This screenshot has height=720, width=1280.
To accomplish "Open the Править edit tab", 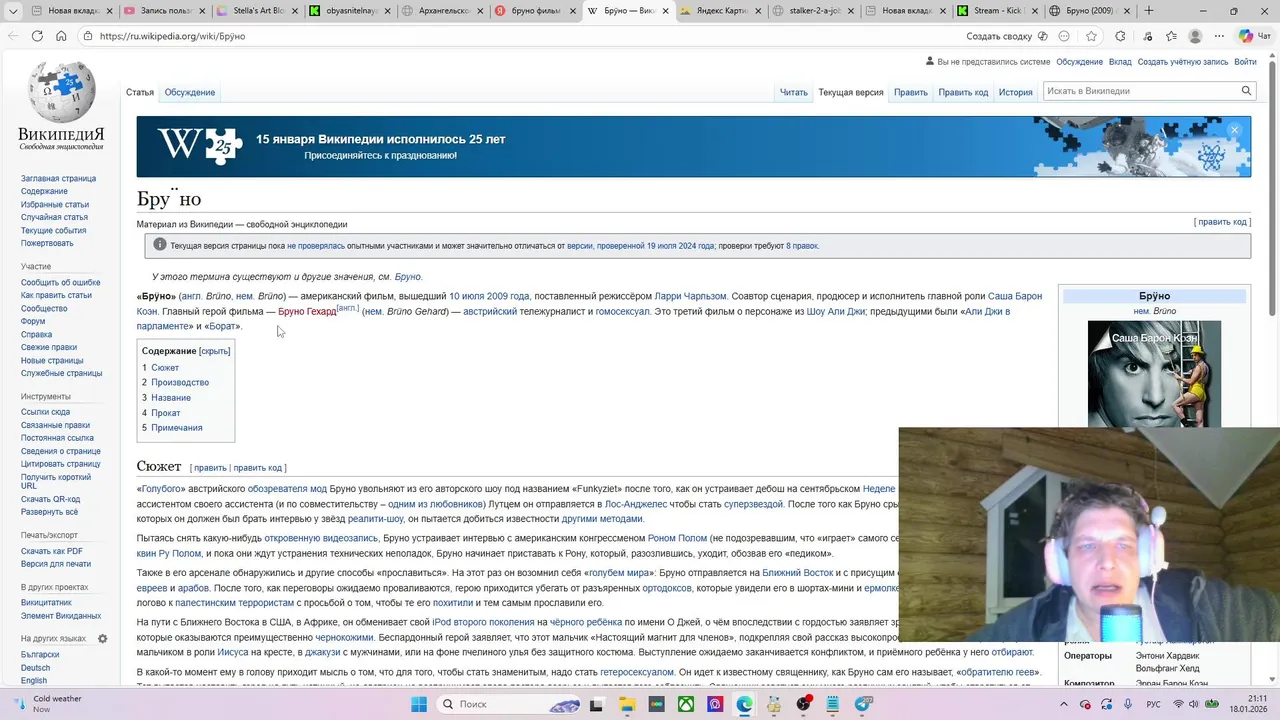I will pyautogui.click(x=910, y=92).
